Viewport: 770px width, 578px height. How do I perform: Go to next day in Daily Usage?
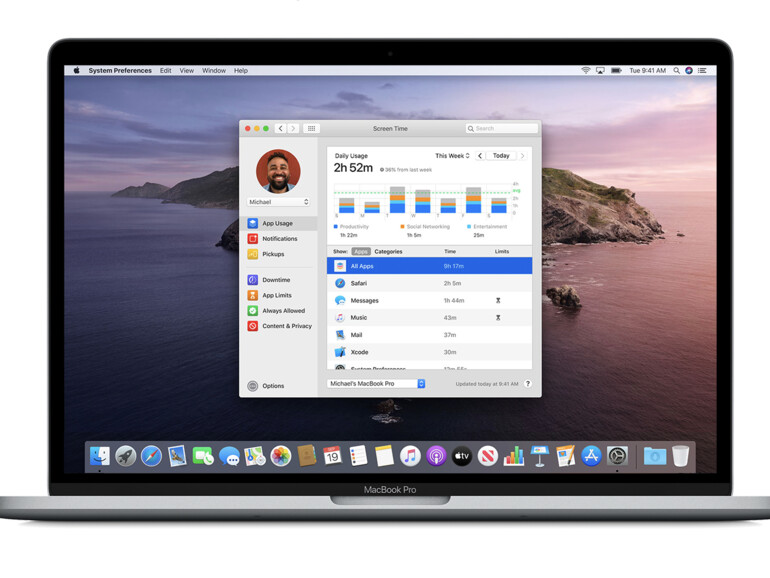pos(522,156)
